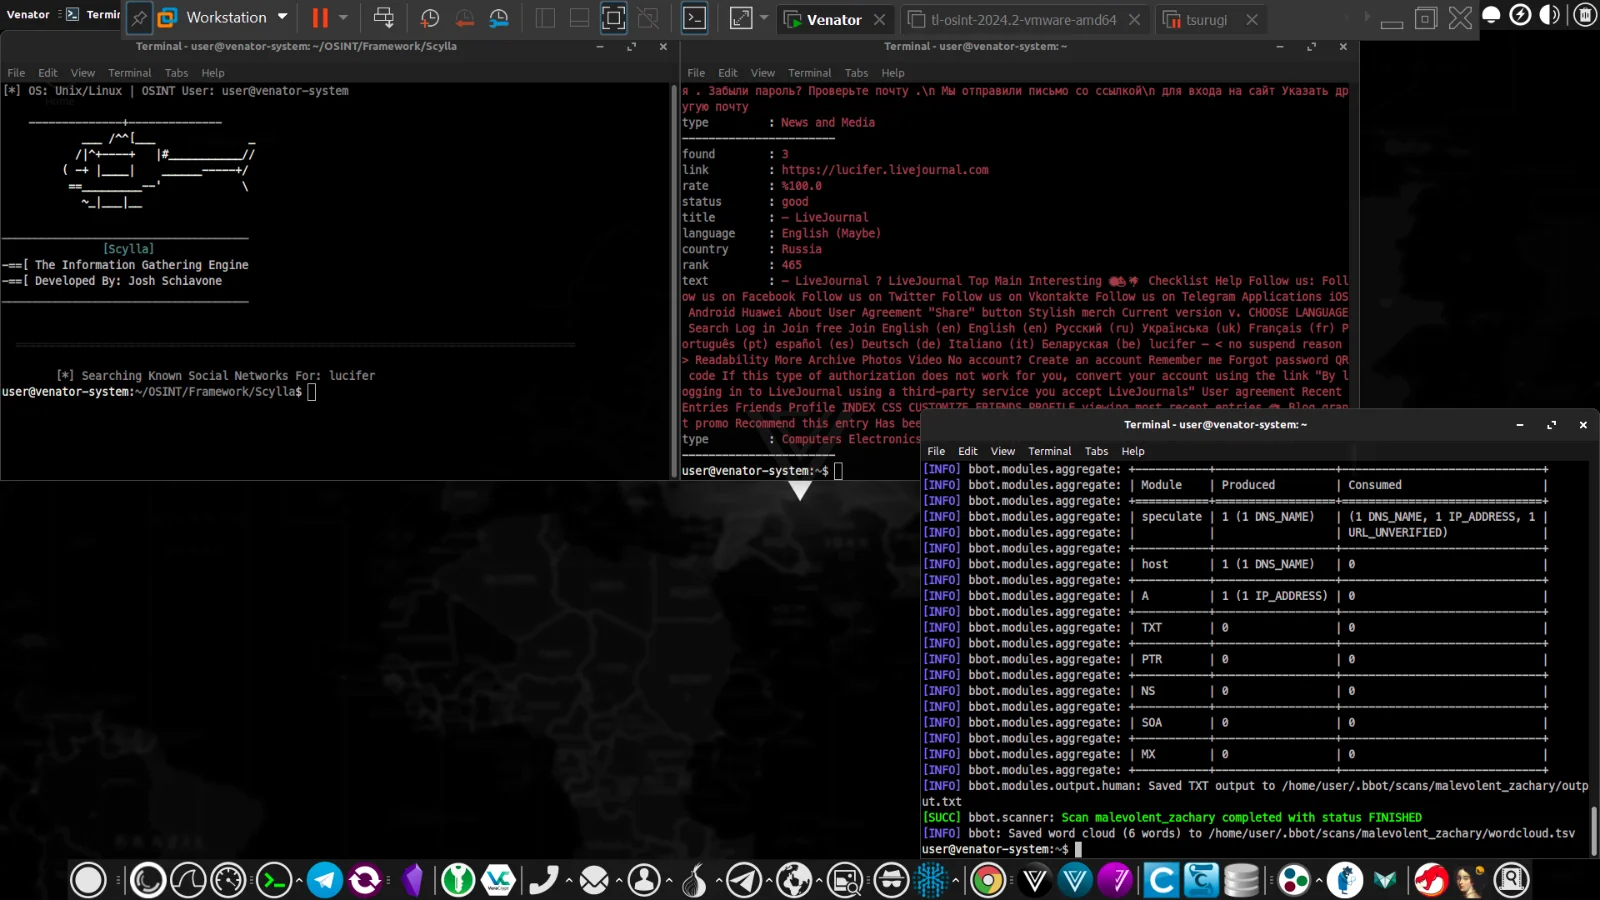Toggle VMware full screen mode icon
The image size is (1600, 900).
point(613,18)
